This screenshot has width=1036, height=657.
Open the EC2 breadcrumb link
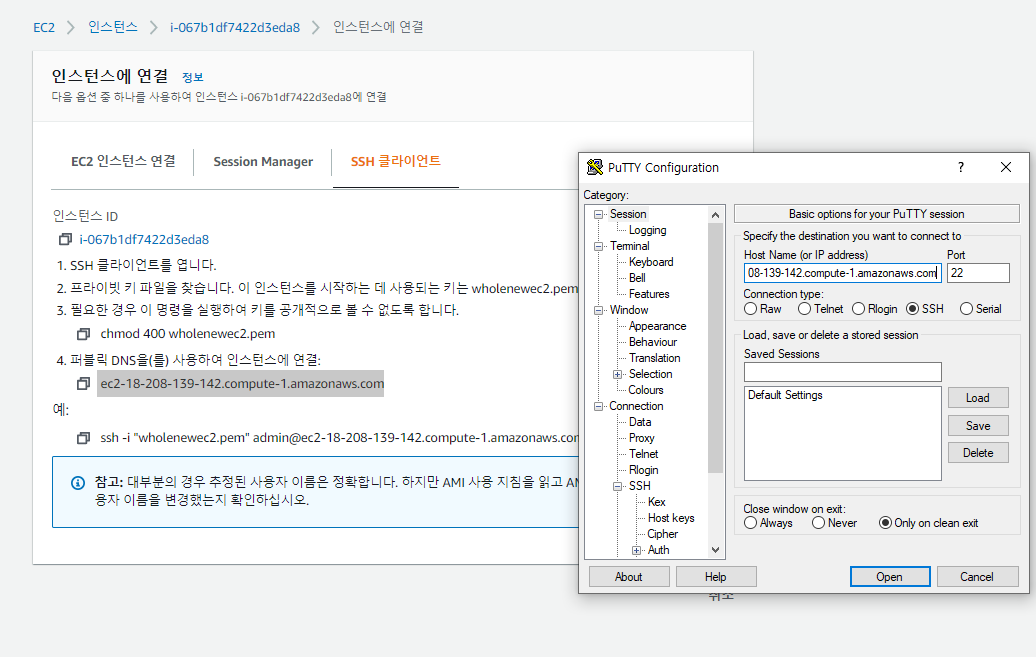tap(44, 28)
